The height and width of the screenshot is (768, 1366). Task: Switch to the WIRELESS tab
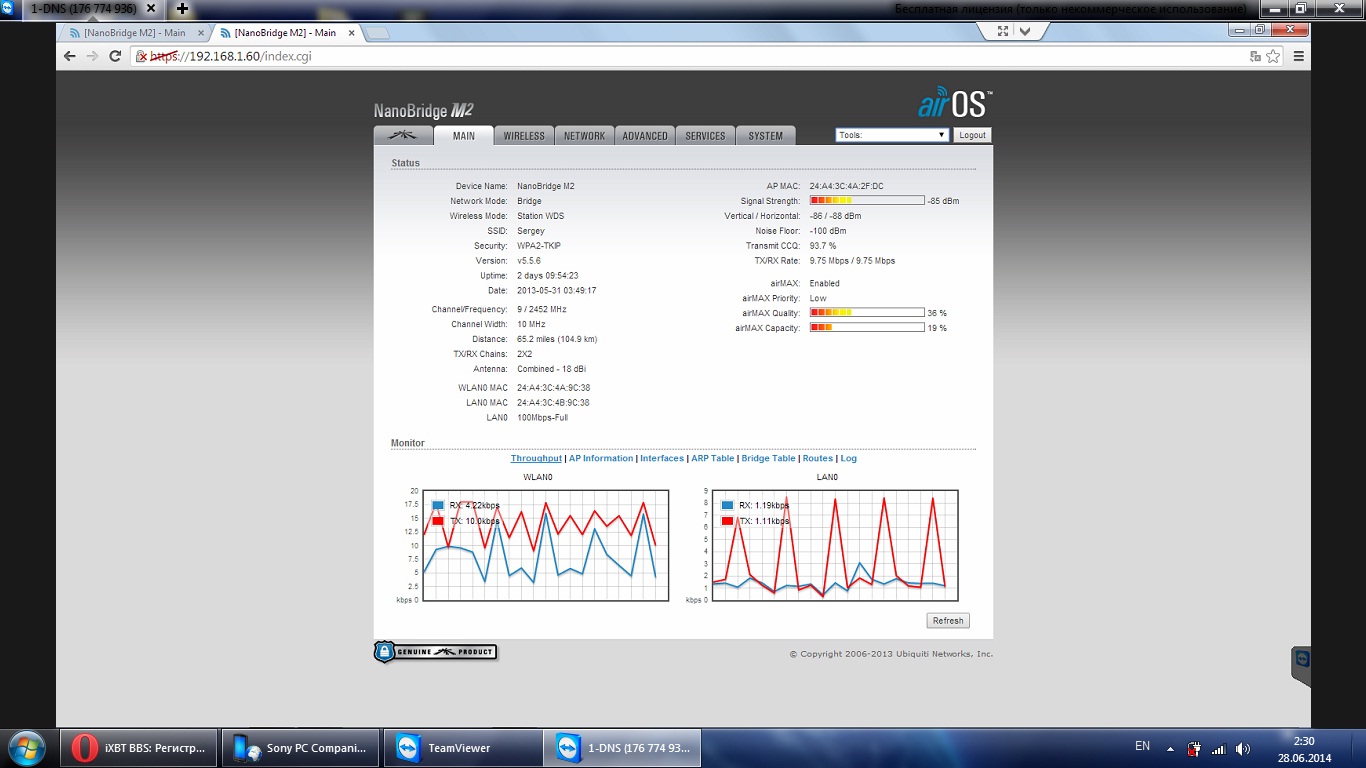click(524, 136)
